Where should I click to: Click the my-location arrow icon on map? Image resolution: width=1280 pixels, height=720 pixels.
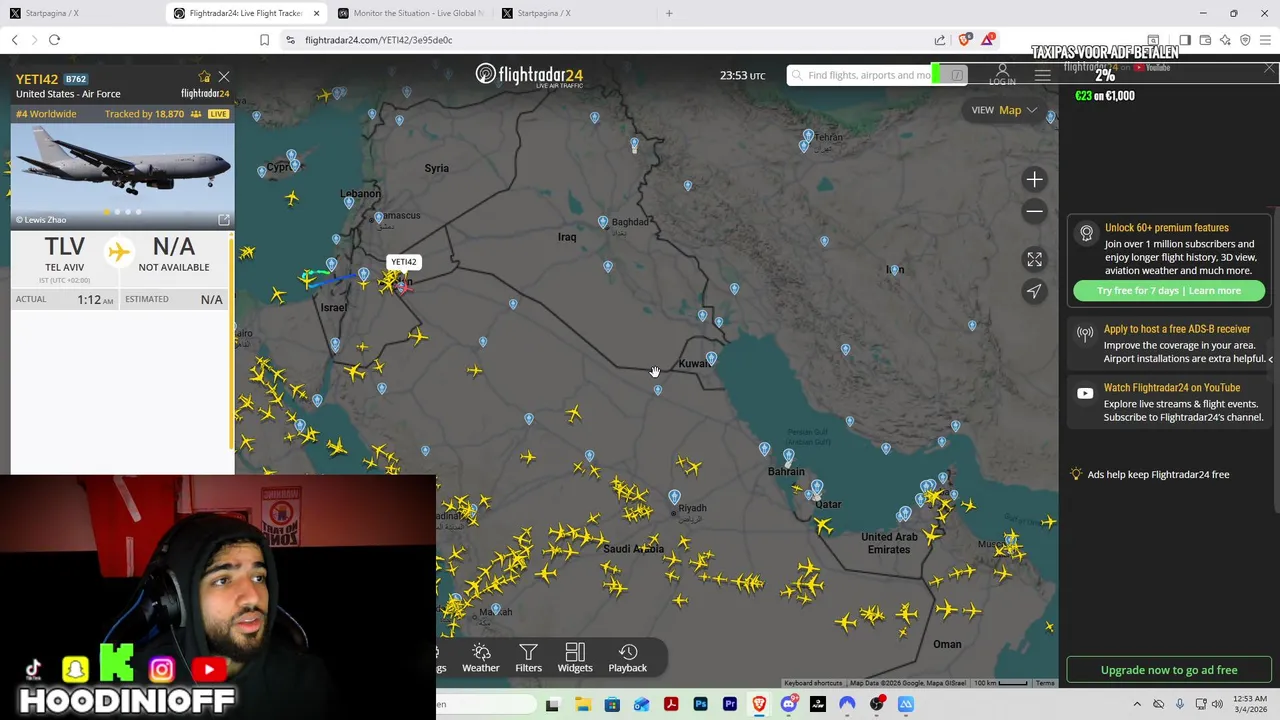point(1034,291)
